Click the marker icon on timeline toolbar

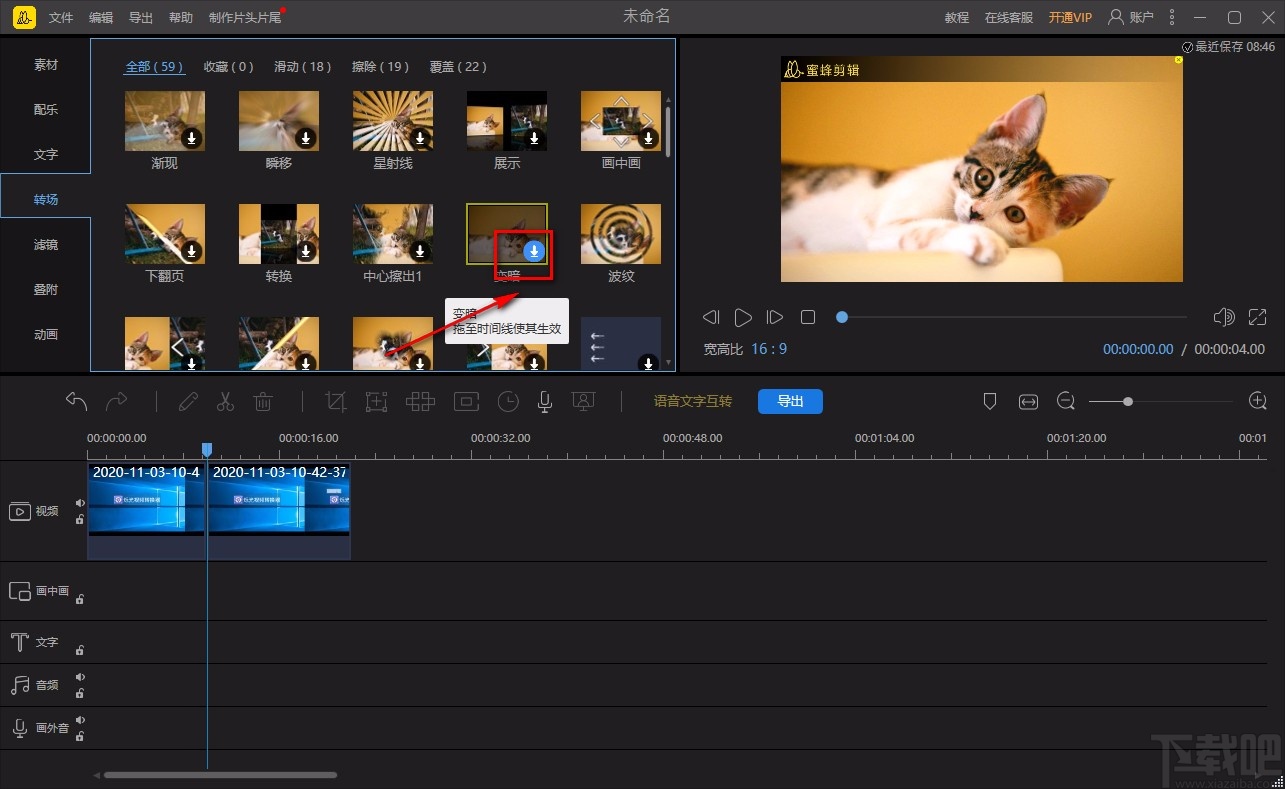tap(990, 401)
